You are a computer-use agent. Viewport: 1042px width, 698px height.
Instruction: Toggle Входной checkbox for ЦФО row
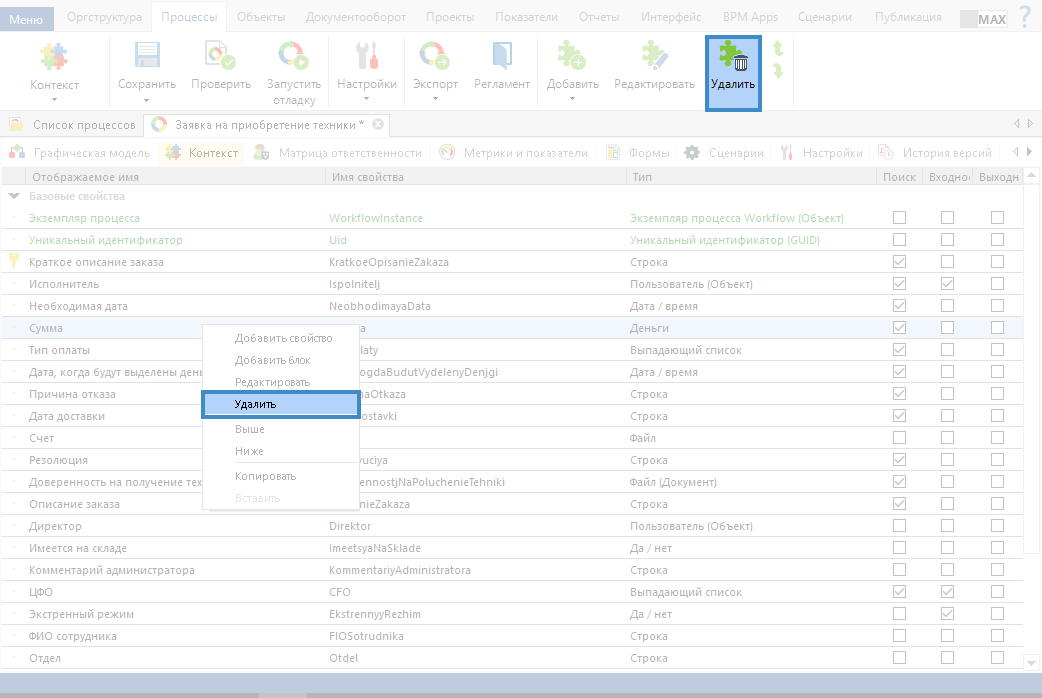point(947,592)
